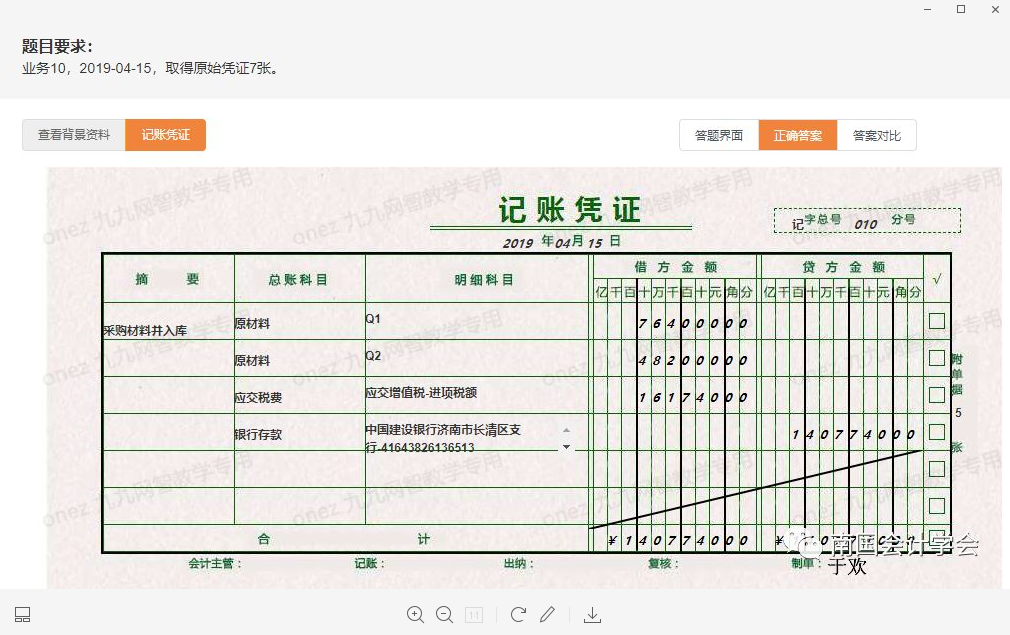
Task: Download the voucher image
Action: point(592,614)
